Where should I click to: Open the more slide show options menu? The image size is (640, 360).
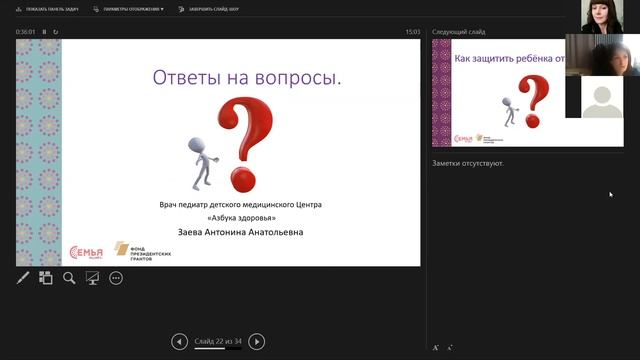[116, 278]
